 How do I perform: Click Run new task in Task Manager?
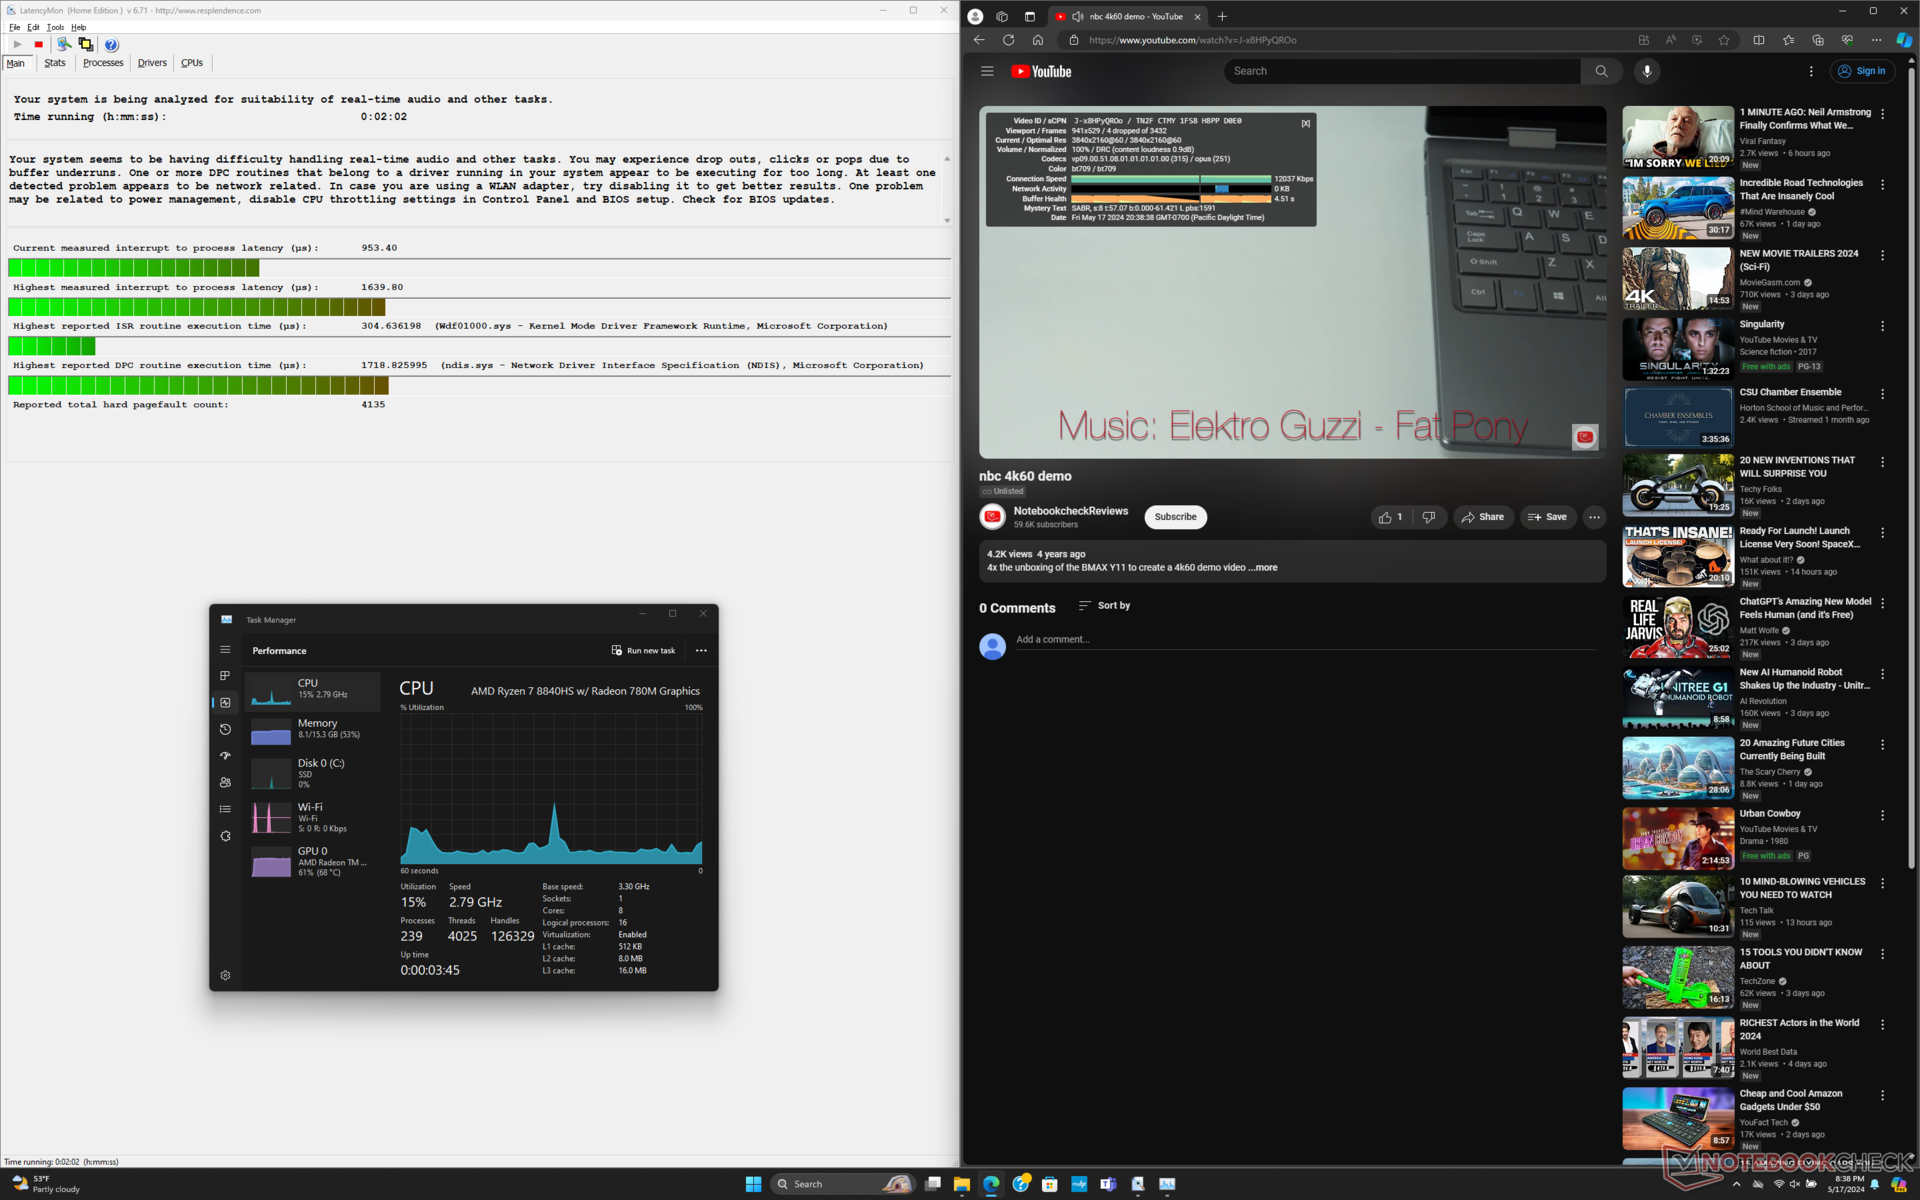pyautogui.click(x=643, y=650)
